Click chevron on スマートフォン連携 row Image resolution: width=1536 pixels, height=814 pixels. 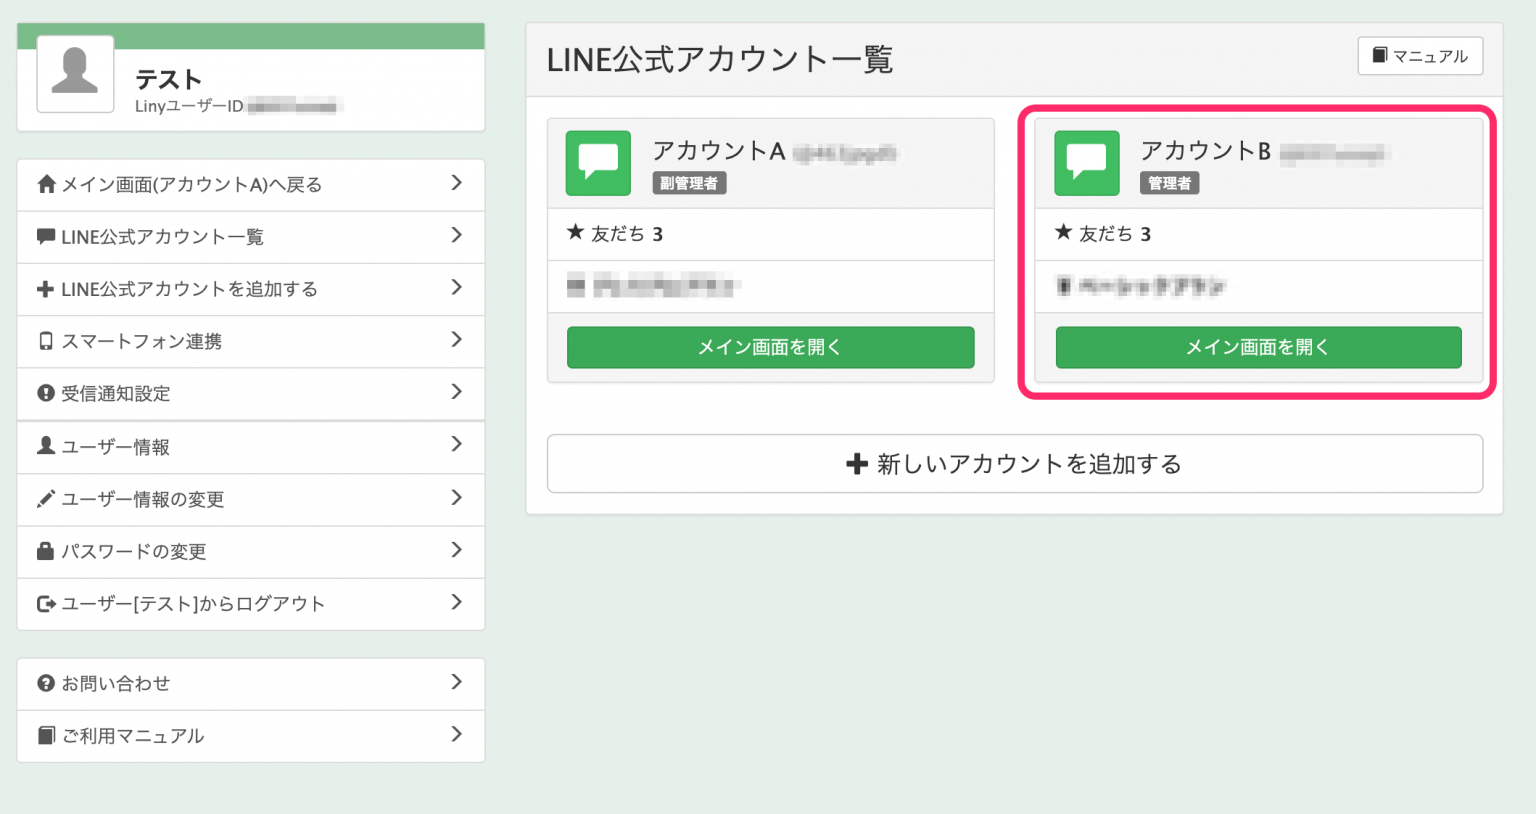pos(457,339)
